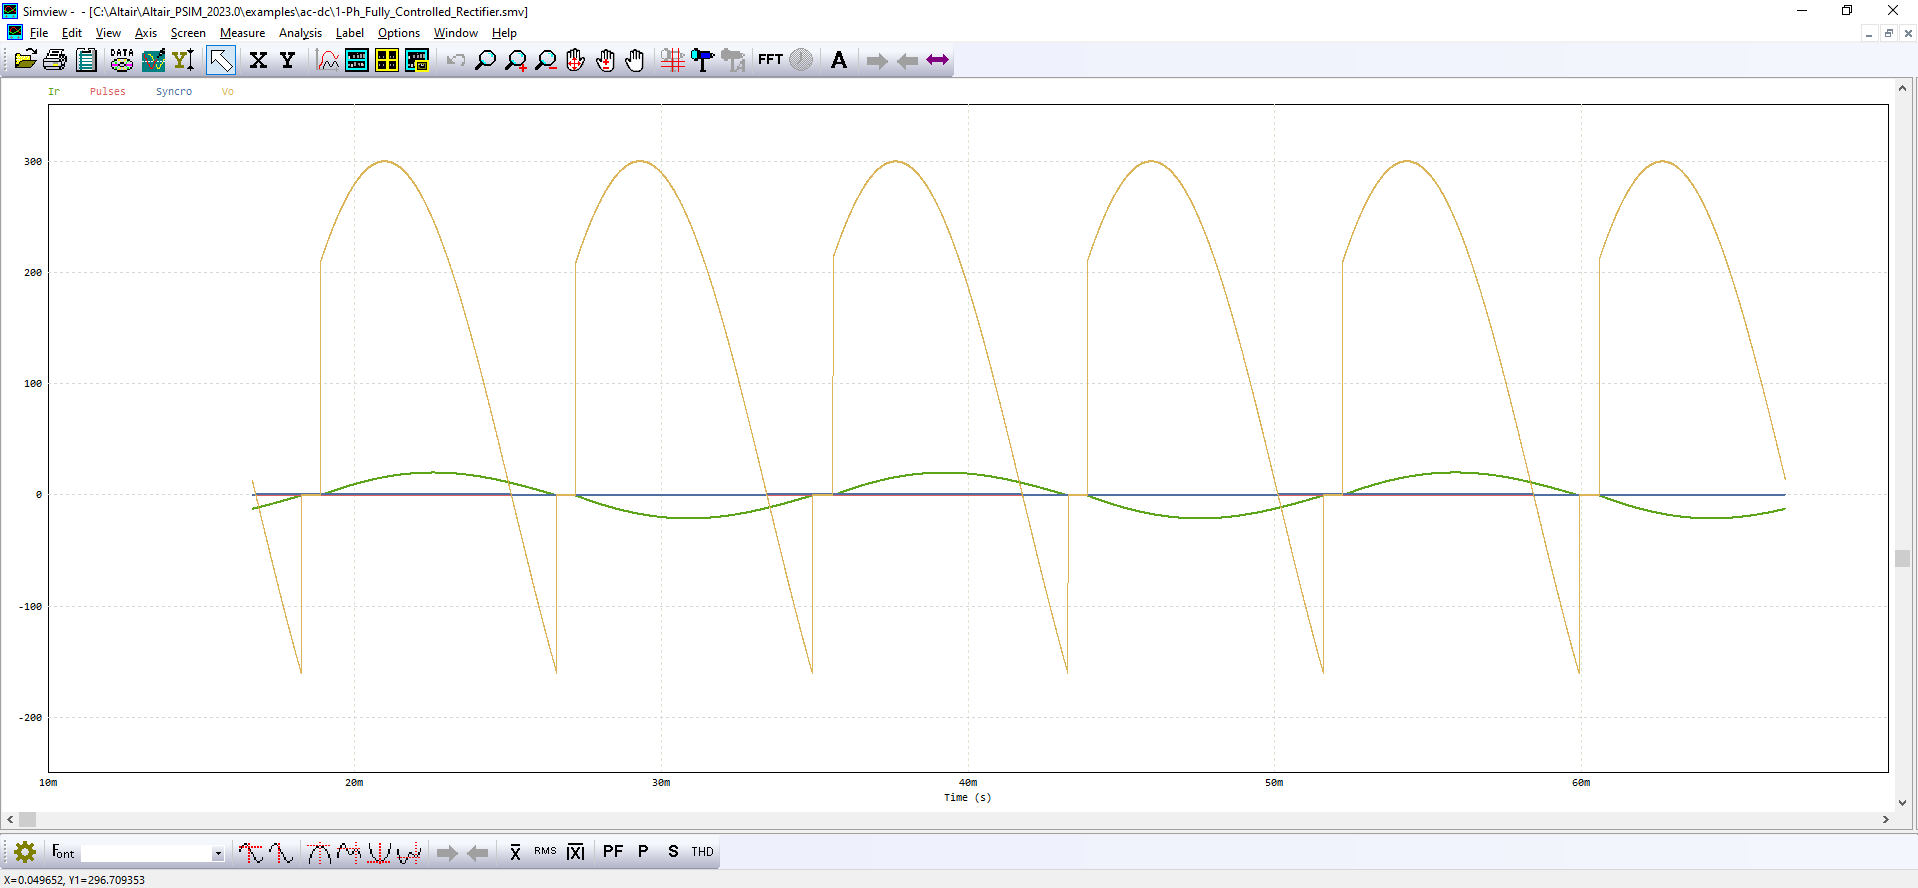Click the Syncro curve legend label
1918x888 pixels.
pos(174,92)
